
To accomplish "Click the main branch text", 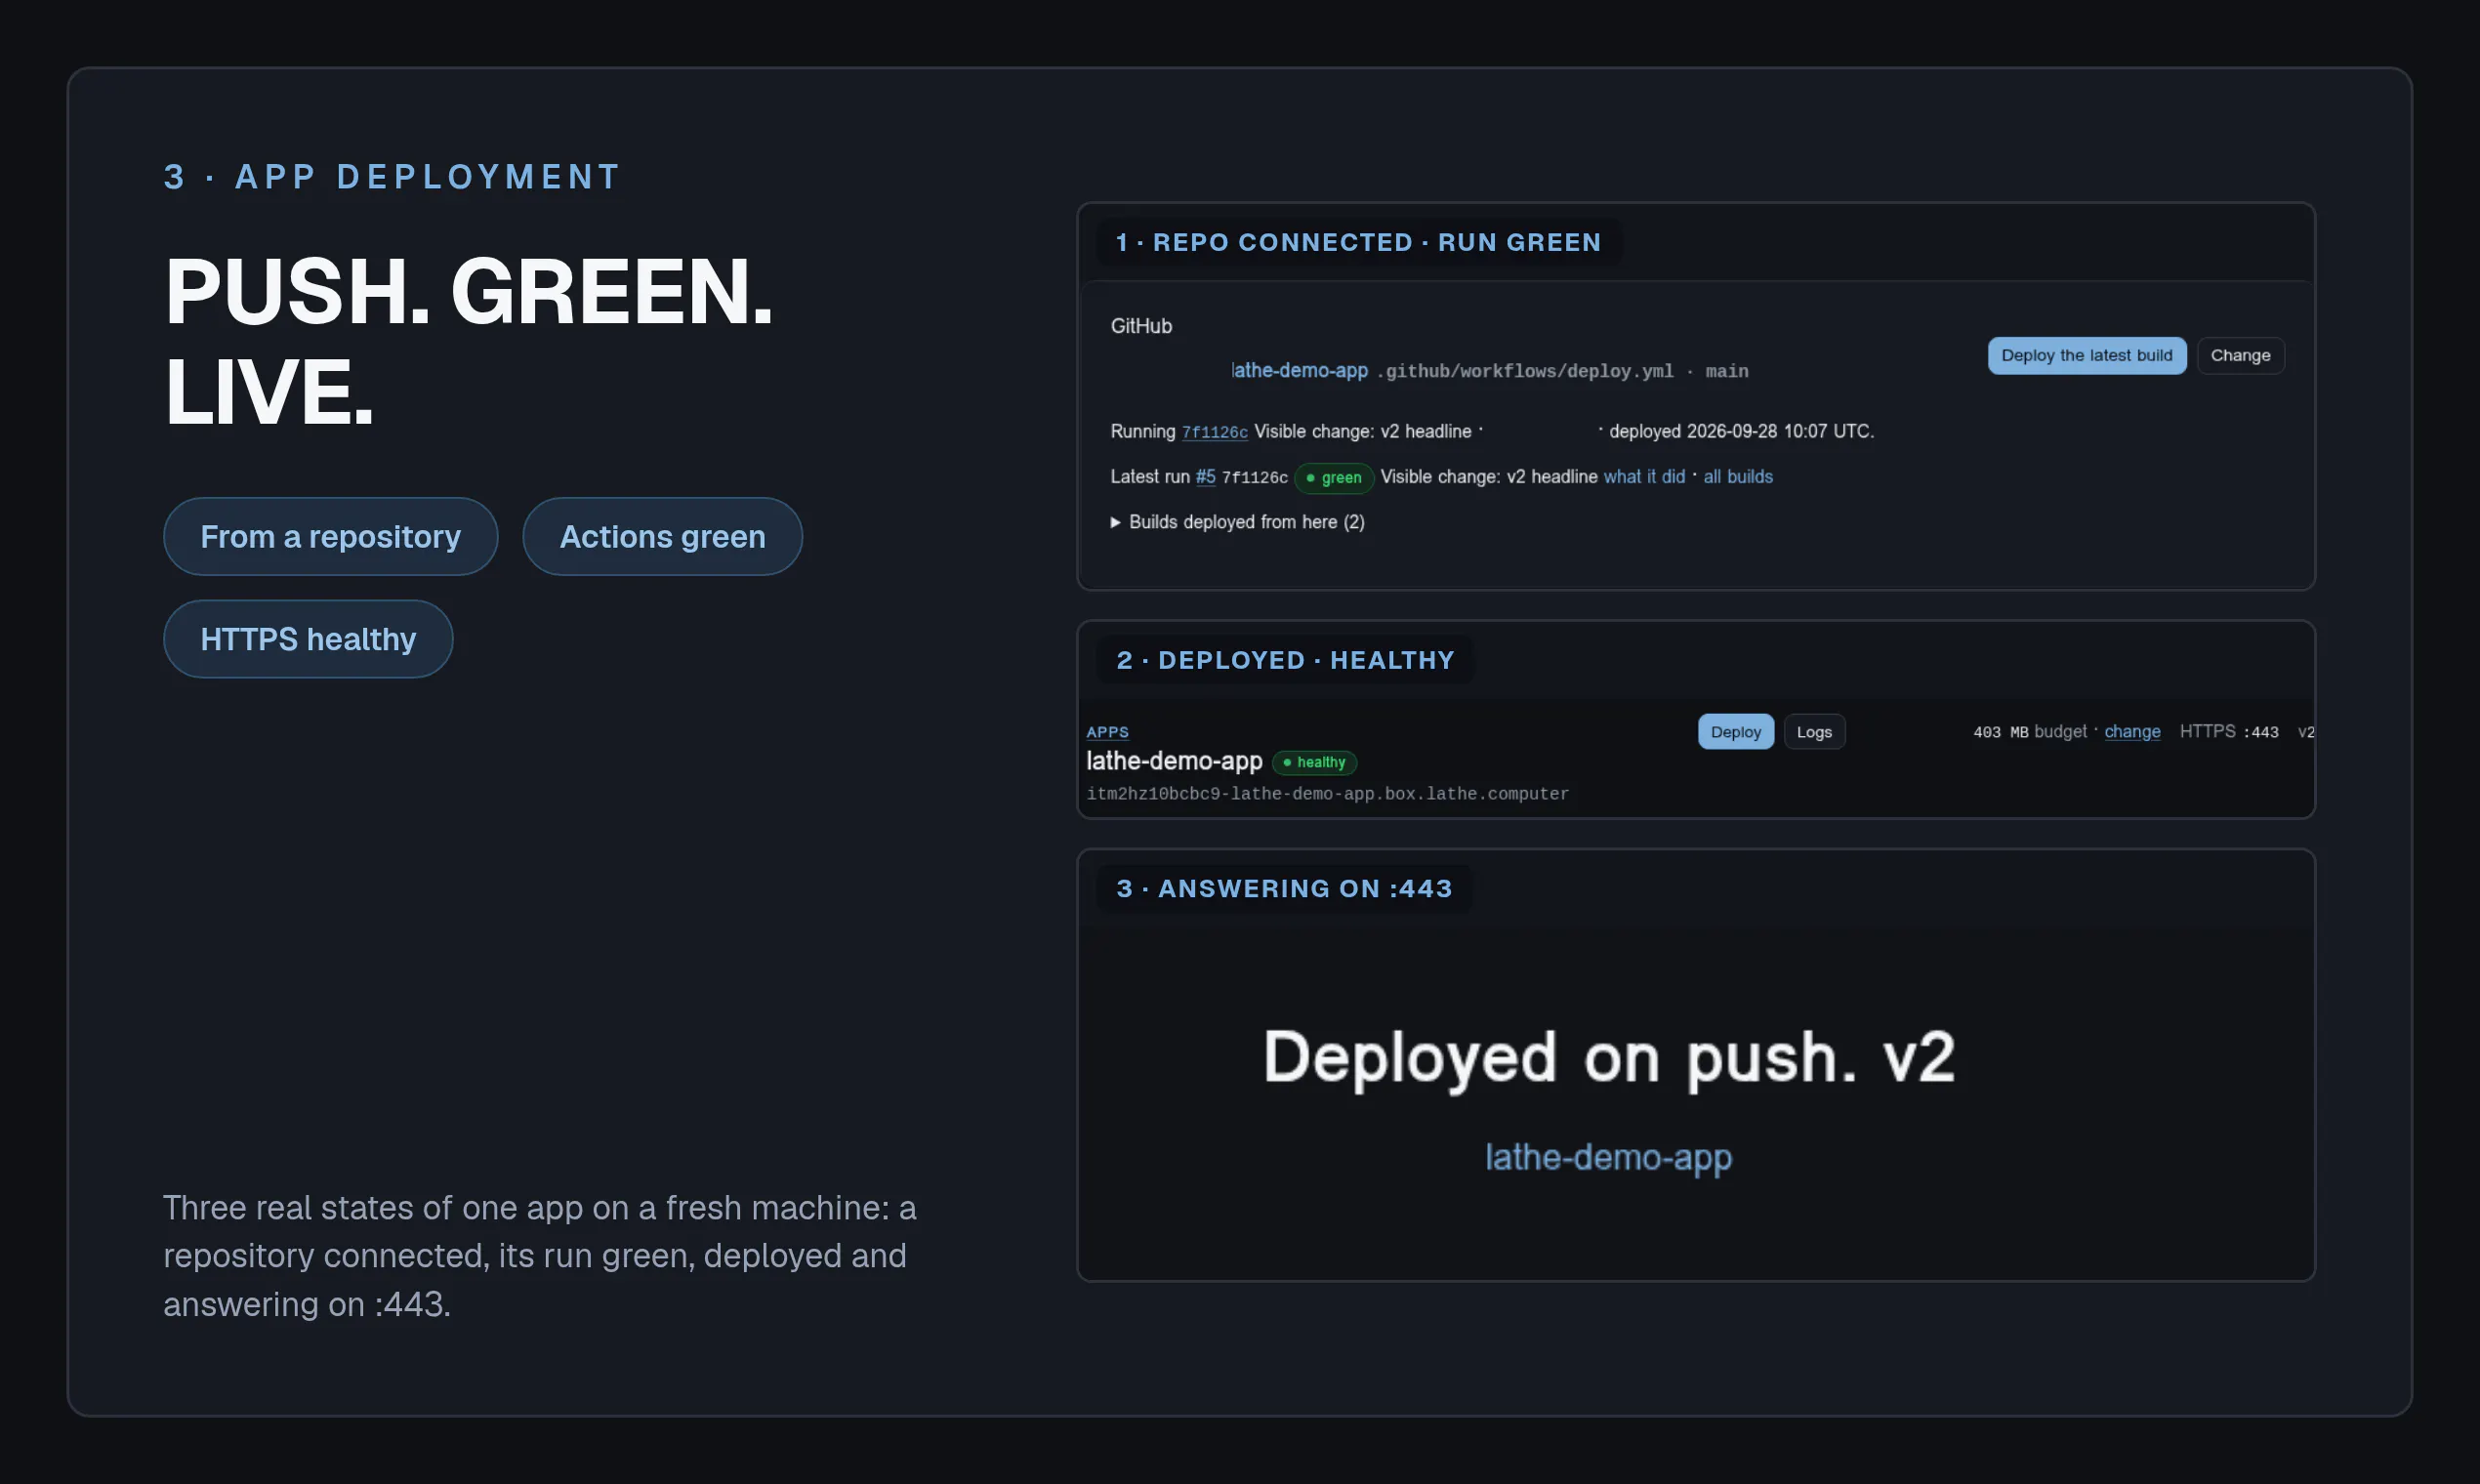I will (x=1727, y=371).
